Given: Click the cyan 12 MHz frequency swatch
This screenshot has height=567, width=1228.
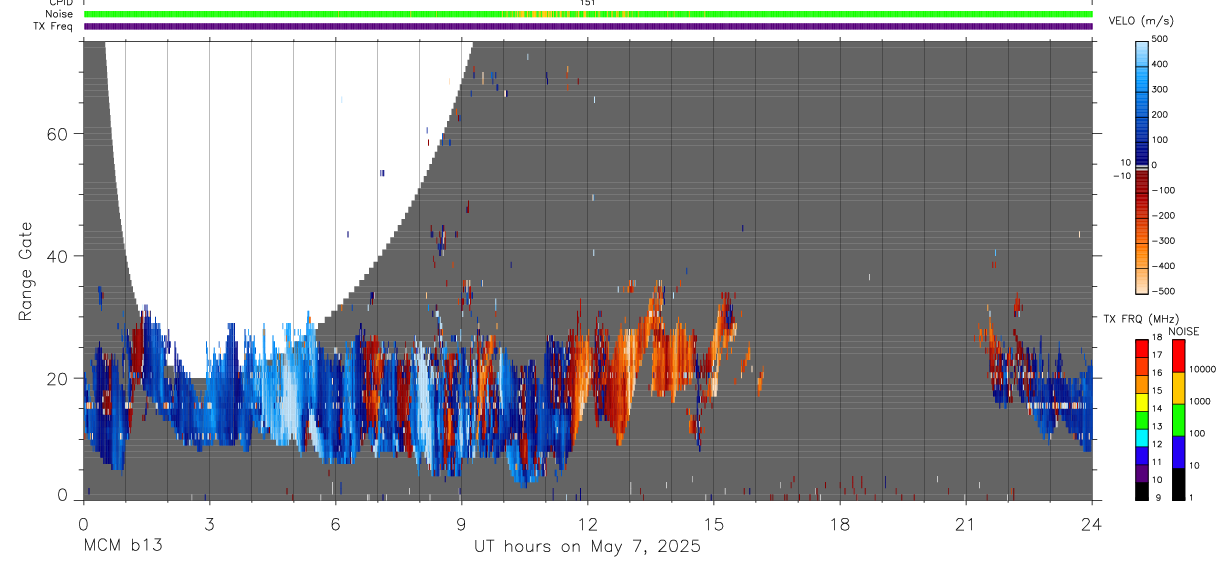Looking at the screenshot, I should 1142,440.
